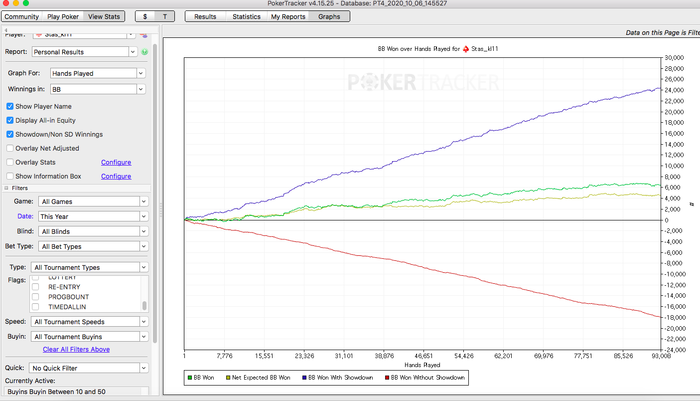This screenshot has height=401, width=700.
Task: Click the Flags list scrollbar
Action: 144,305
